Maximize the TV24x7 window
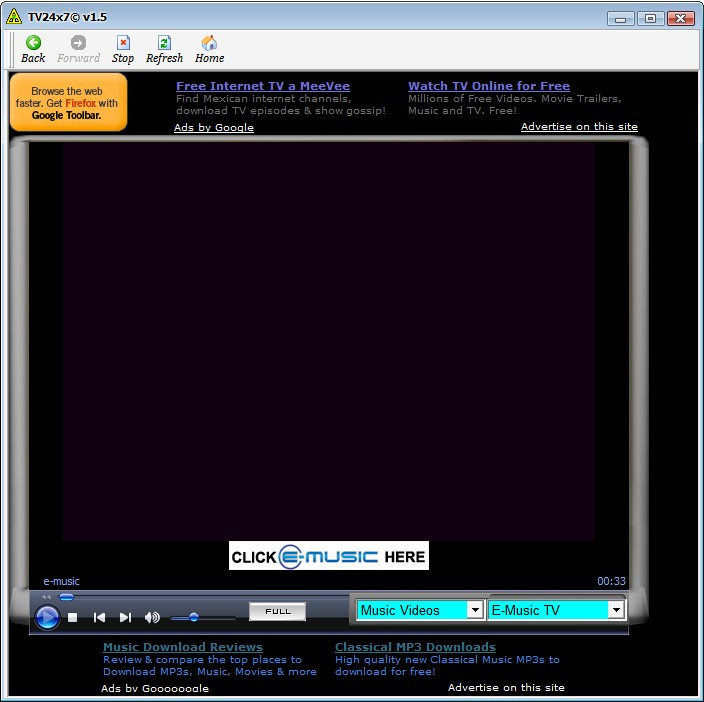This screenshot has height=702, width=704. (x=650, y=18)
